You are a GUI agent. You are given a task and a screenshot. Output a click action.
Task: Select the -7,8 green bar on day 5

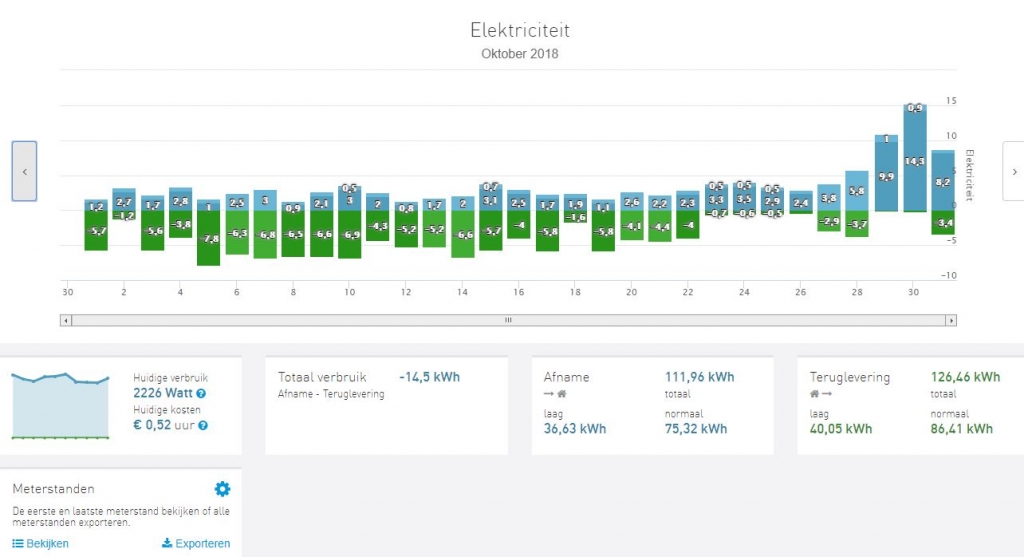[208, 238]
